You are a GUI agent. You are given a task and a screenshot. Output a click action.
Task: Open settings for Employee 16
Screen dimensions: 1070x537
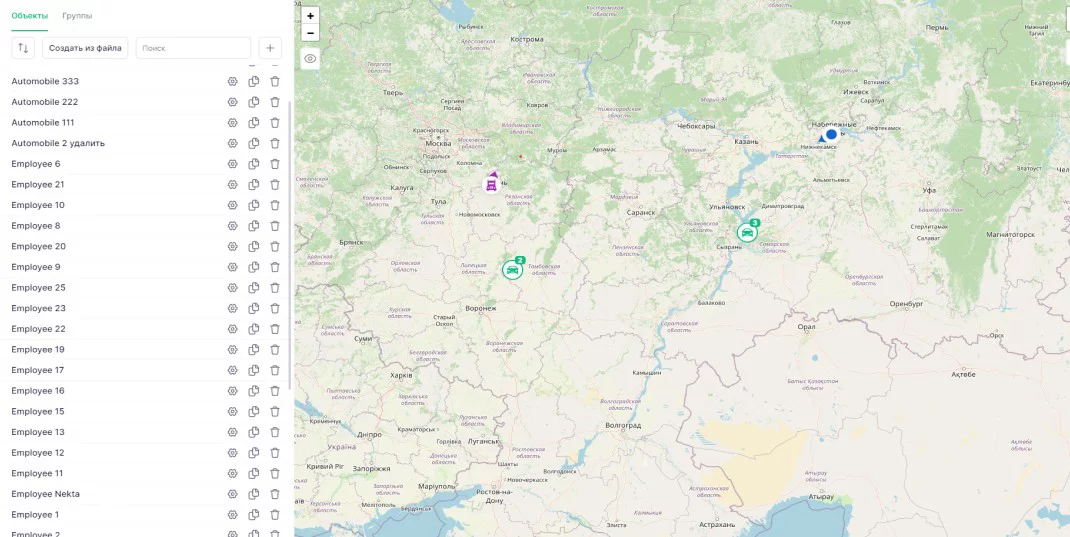[x=233, y=391]
